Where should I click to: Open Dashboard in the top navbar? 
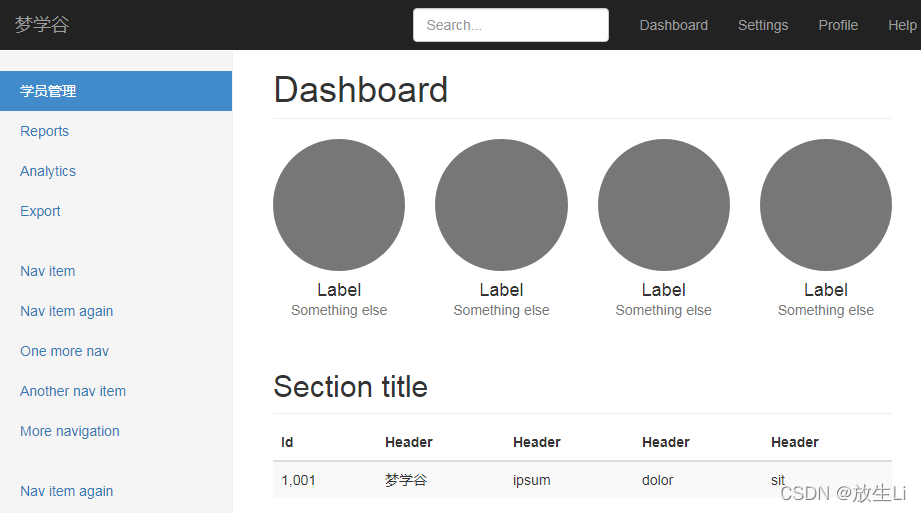click(674, 25)
